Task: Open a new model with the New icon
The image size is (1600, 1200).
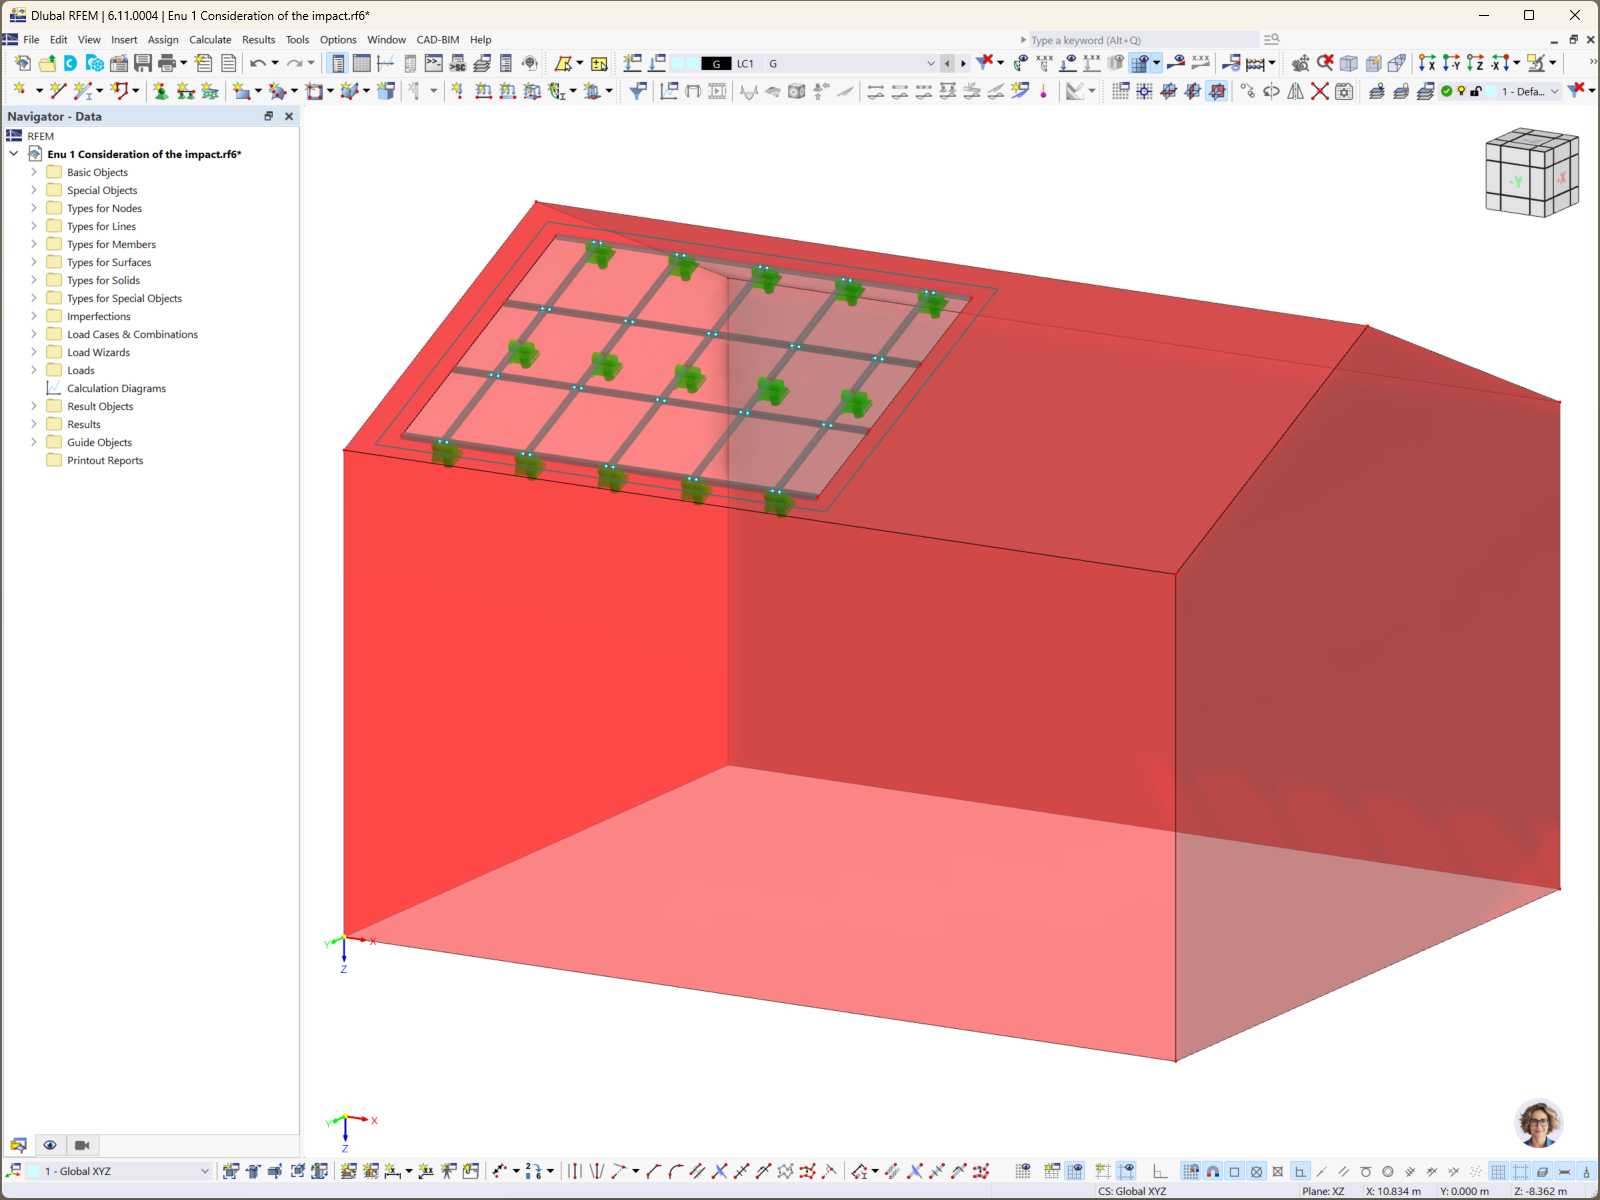Action: pyautogui.click(x=22, y=63)
